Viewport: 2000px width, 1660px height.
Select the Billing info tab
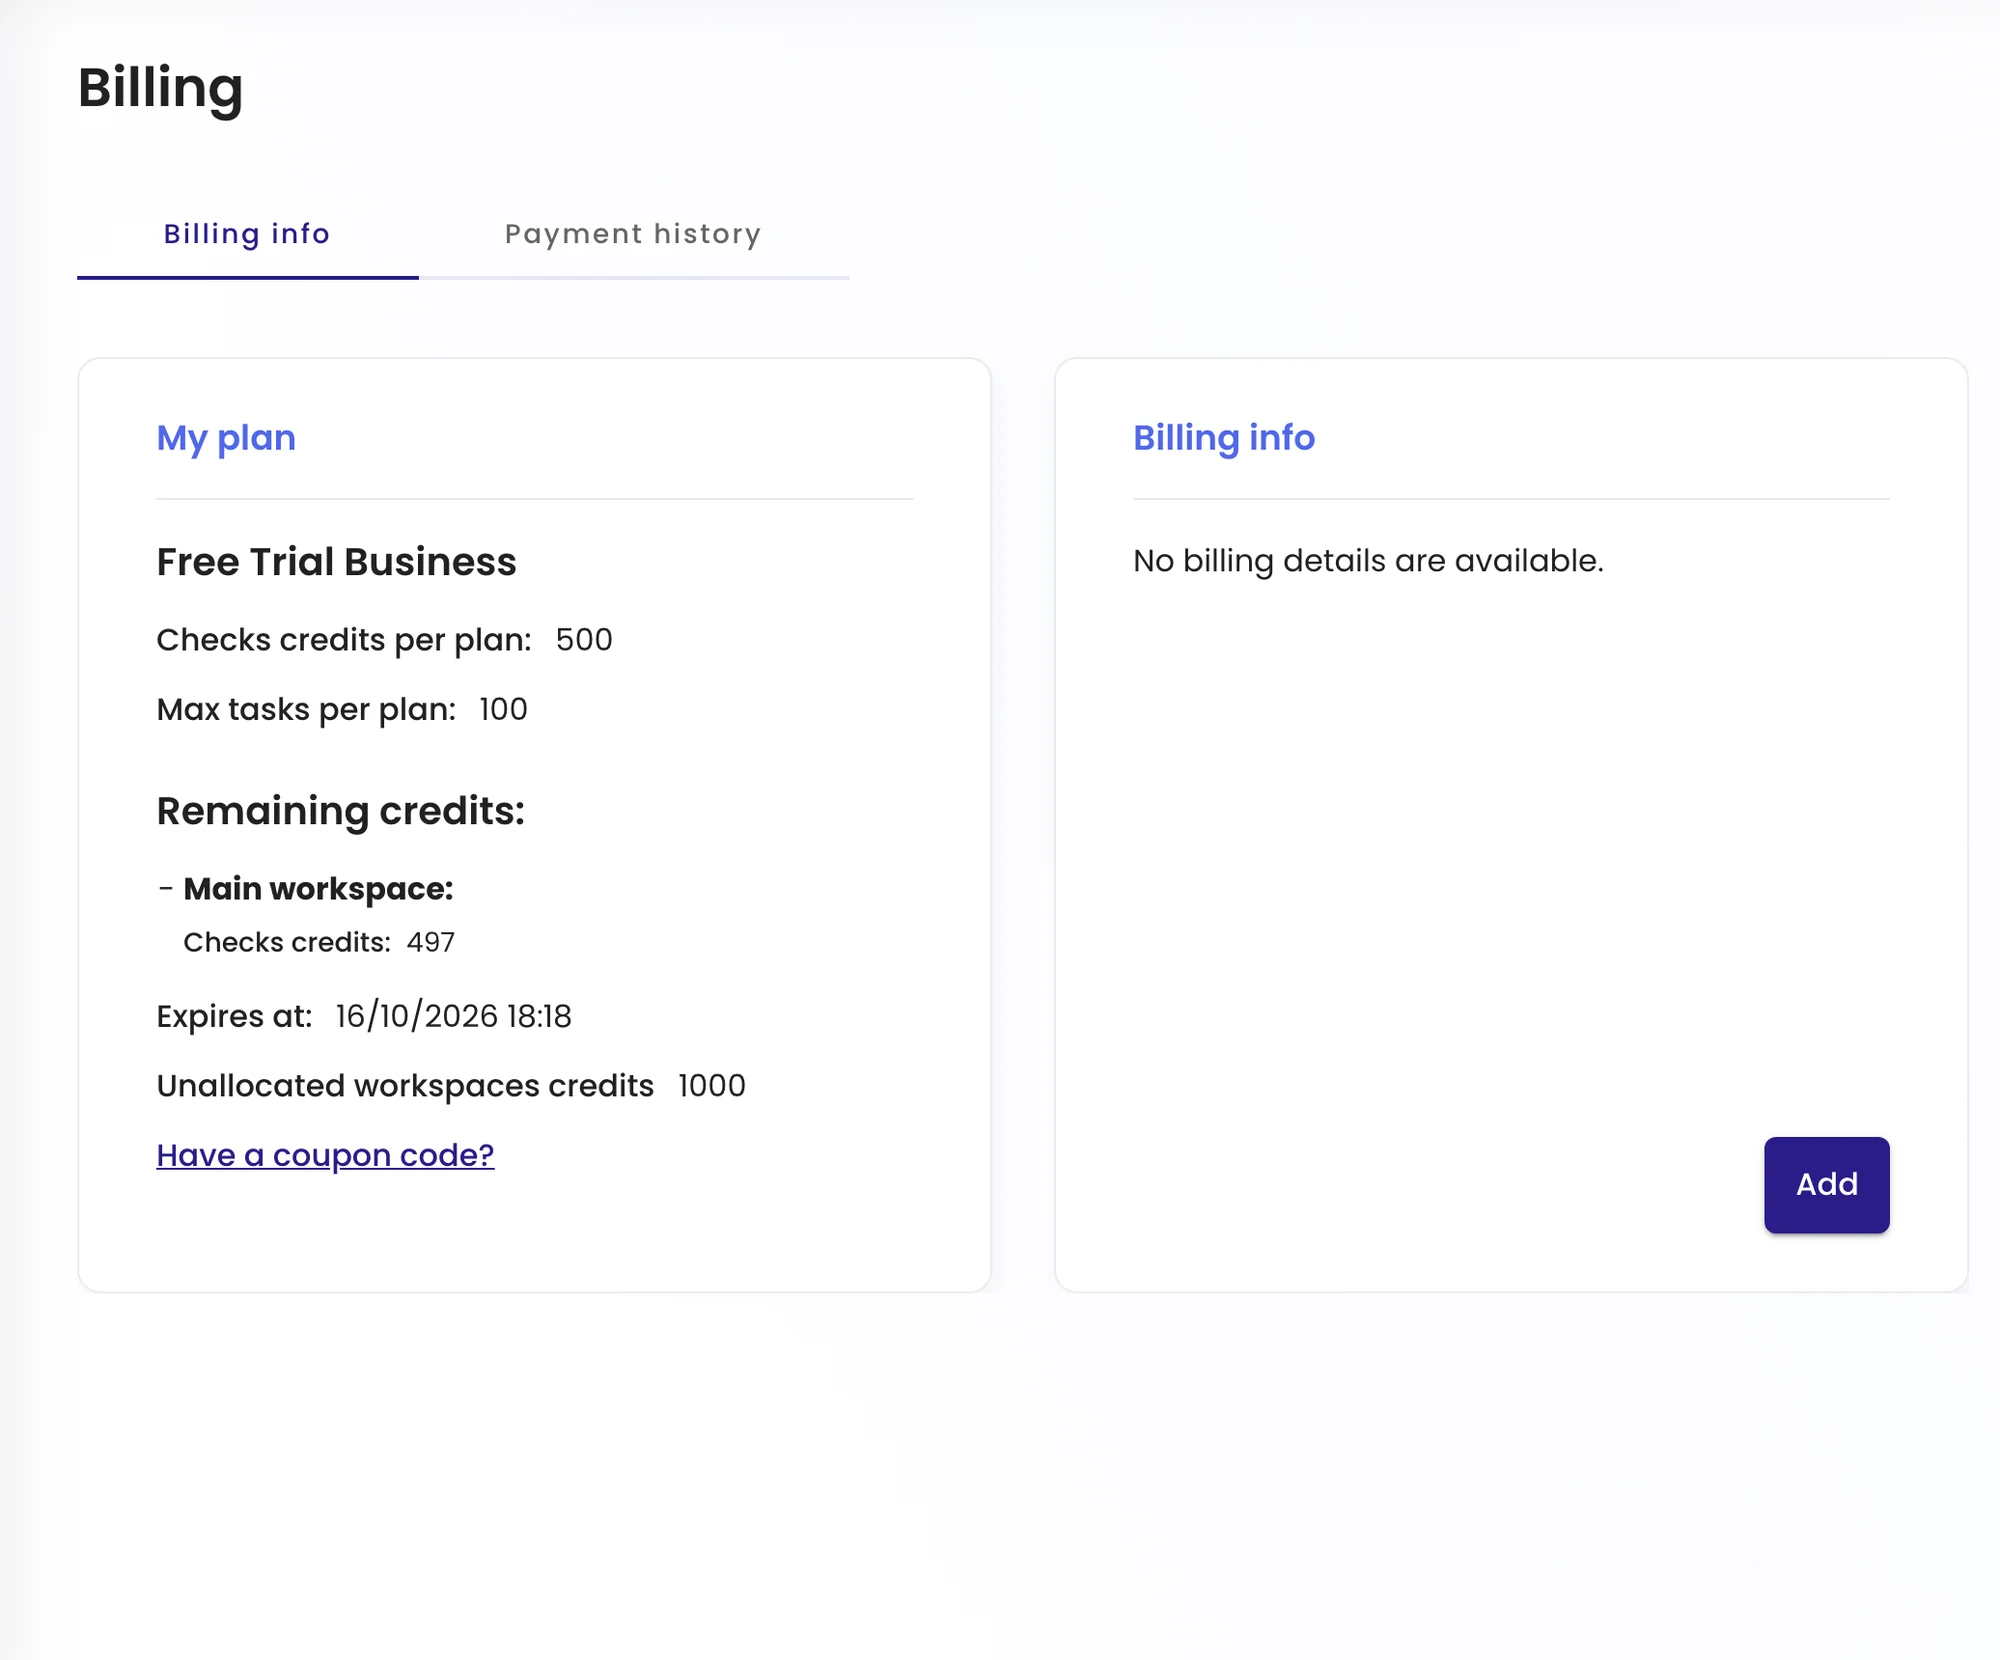coord(247,234)
